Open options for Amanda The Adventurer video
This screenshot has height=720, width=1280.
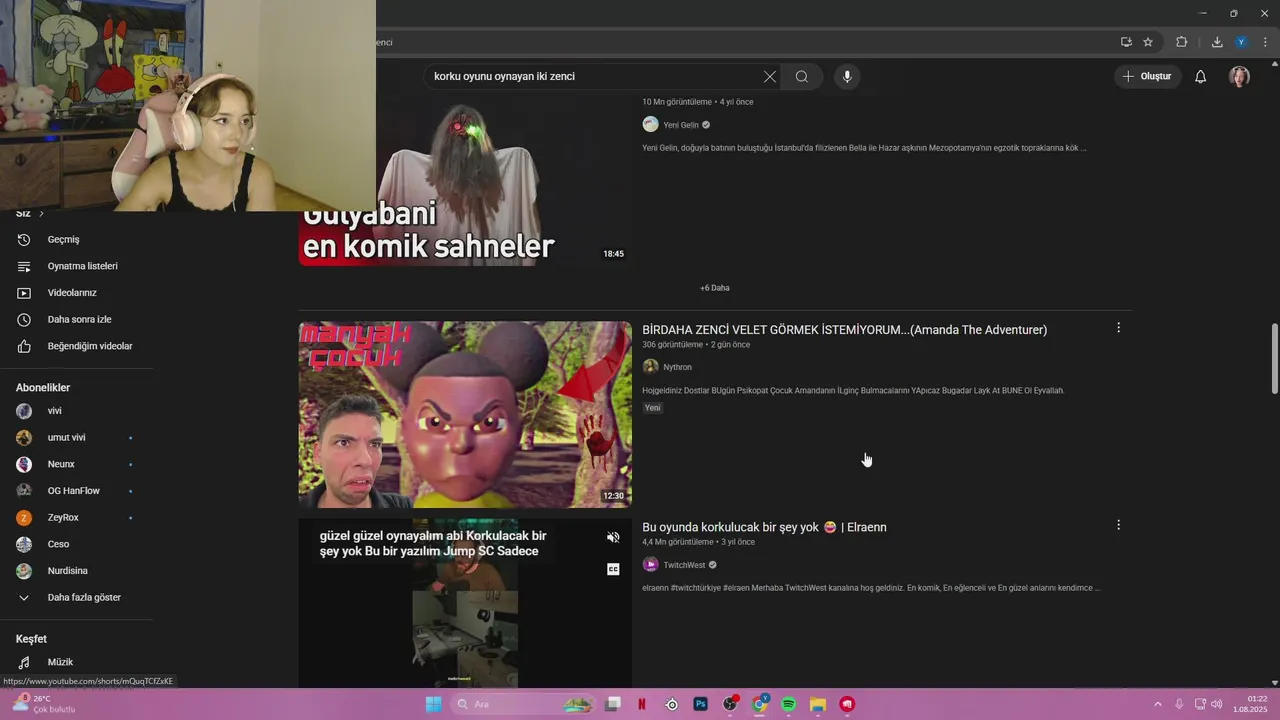point(1118,328)
